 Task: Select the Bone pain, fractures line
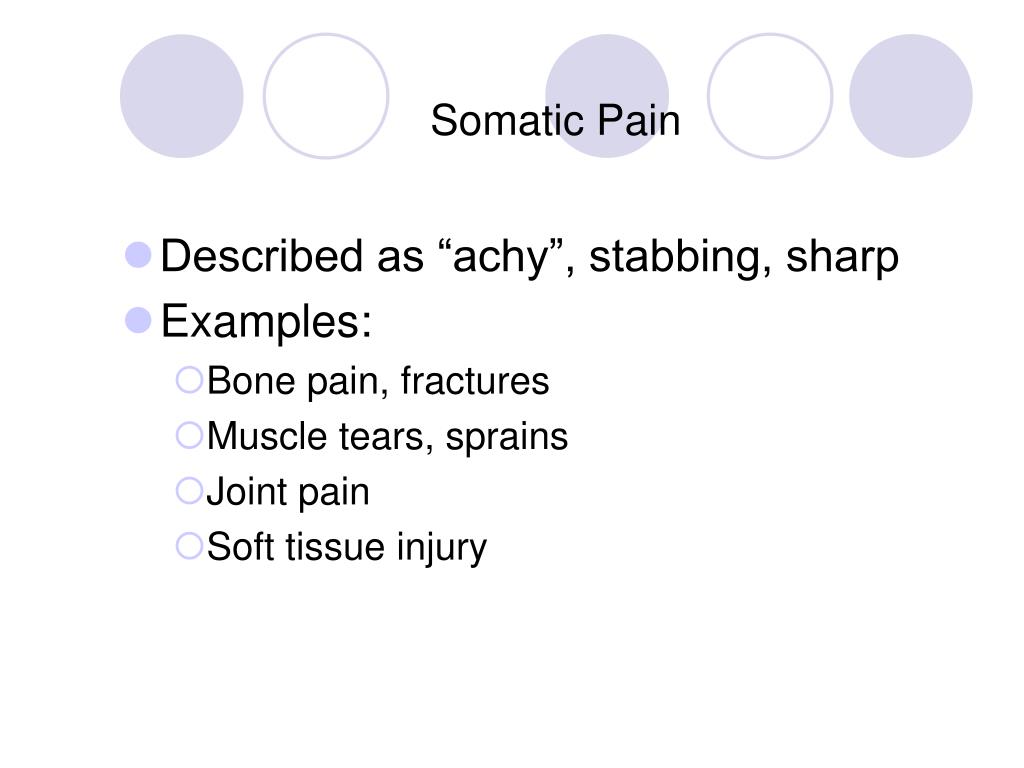(x=378, y=381)
